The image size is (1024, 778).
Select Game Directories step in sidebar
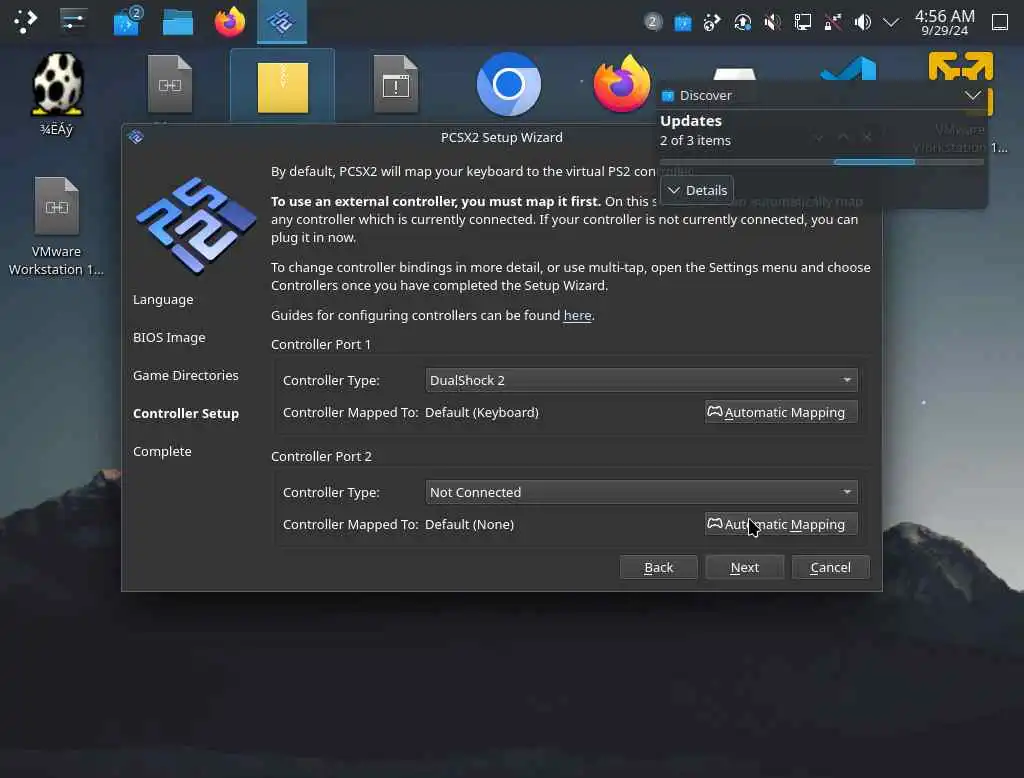[x=185, y=376]
